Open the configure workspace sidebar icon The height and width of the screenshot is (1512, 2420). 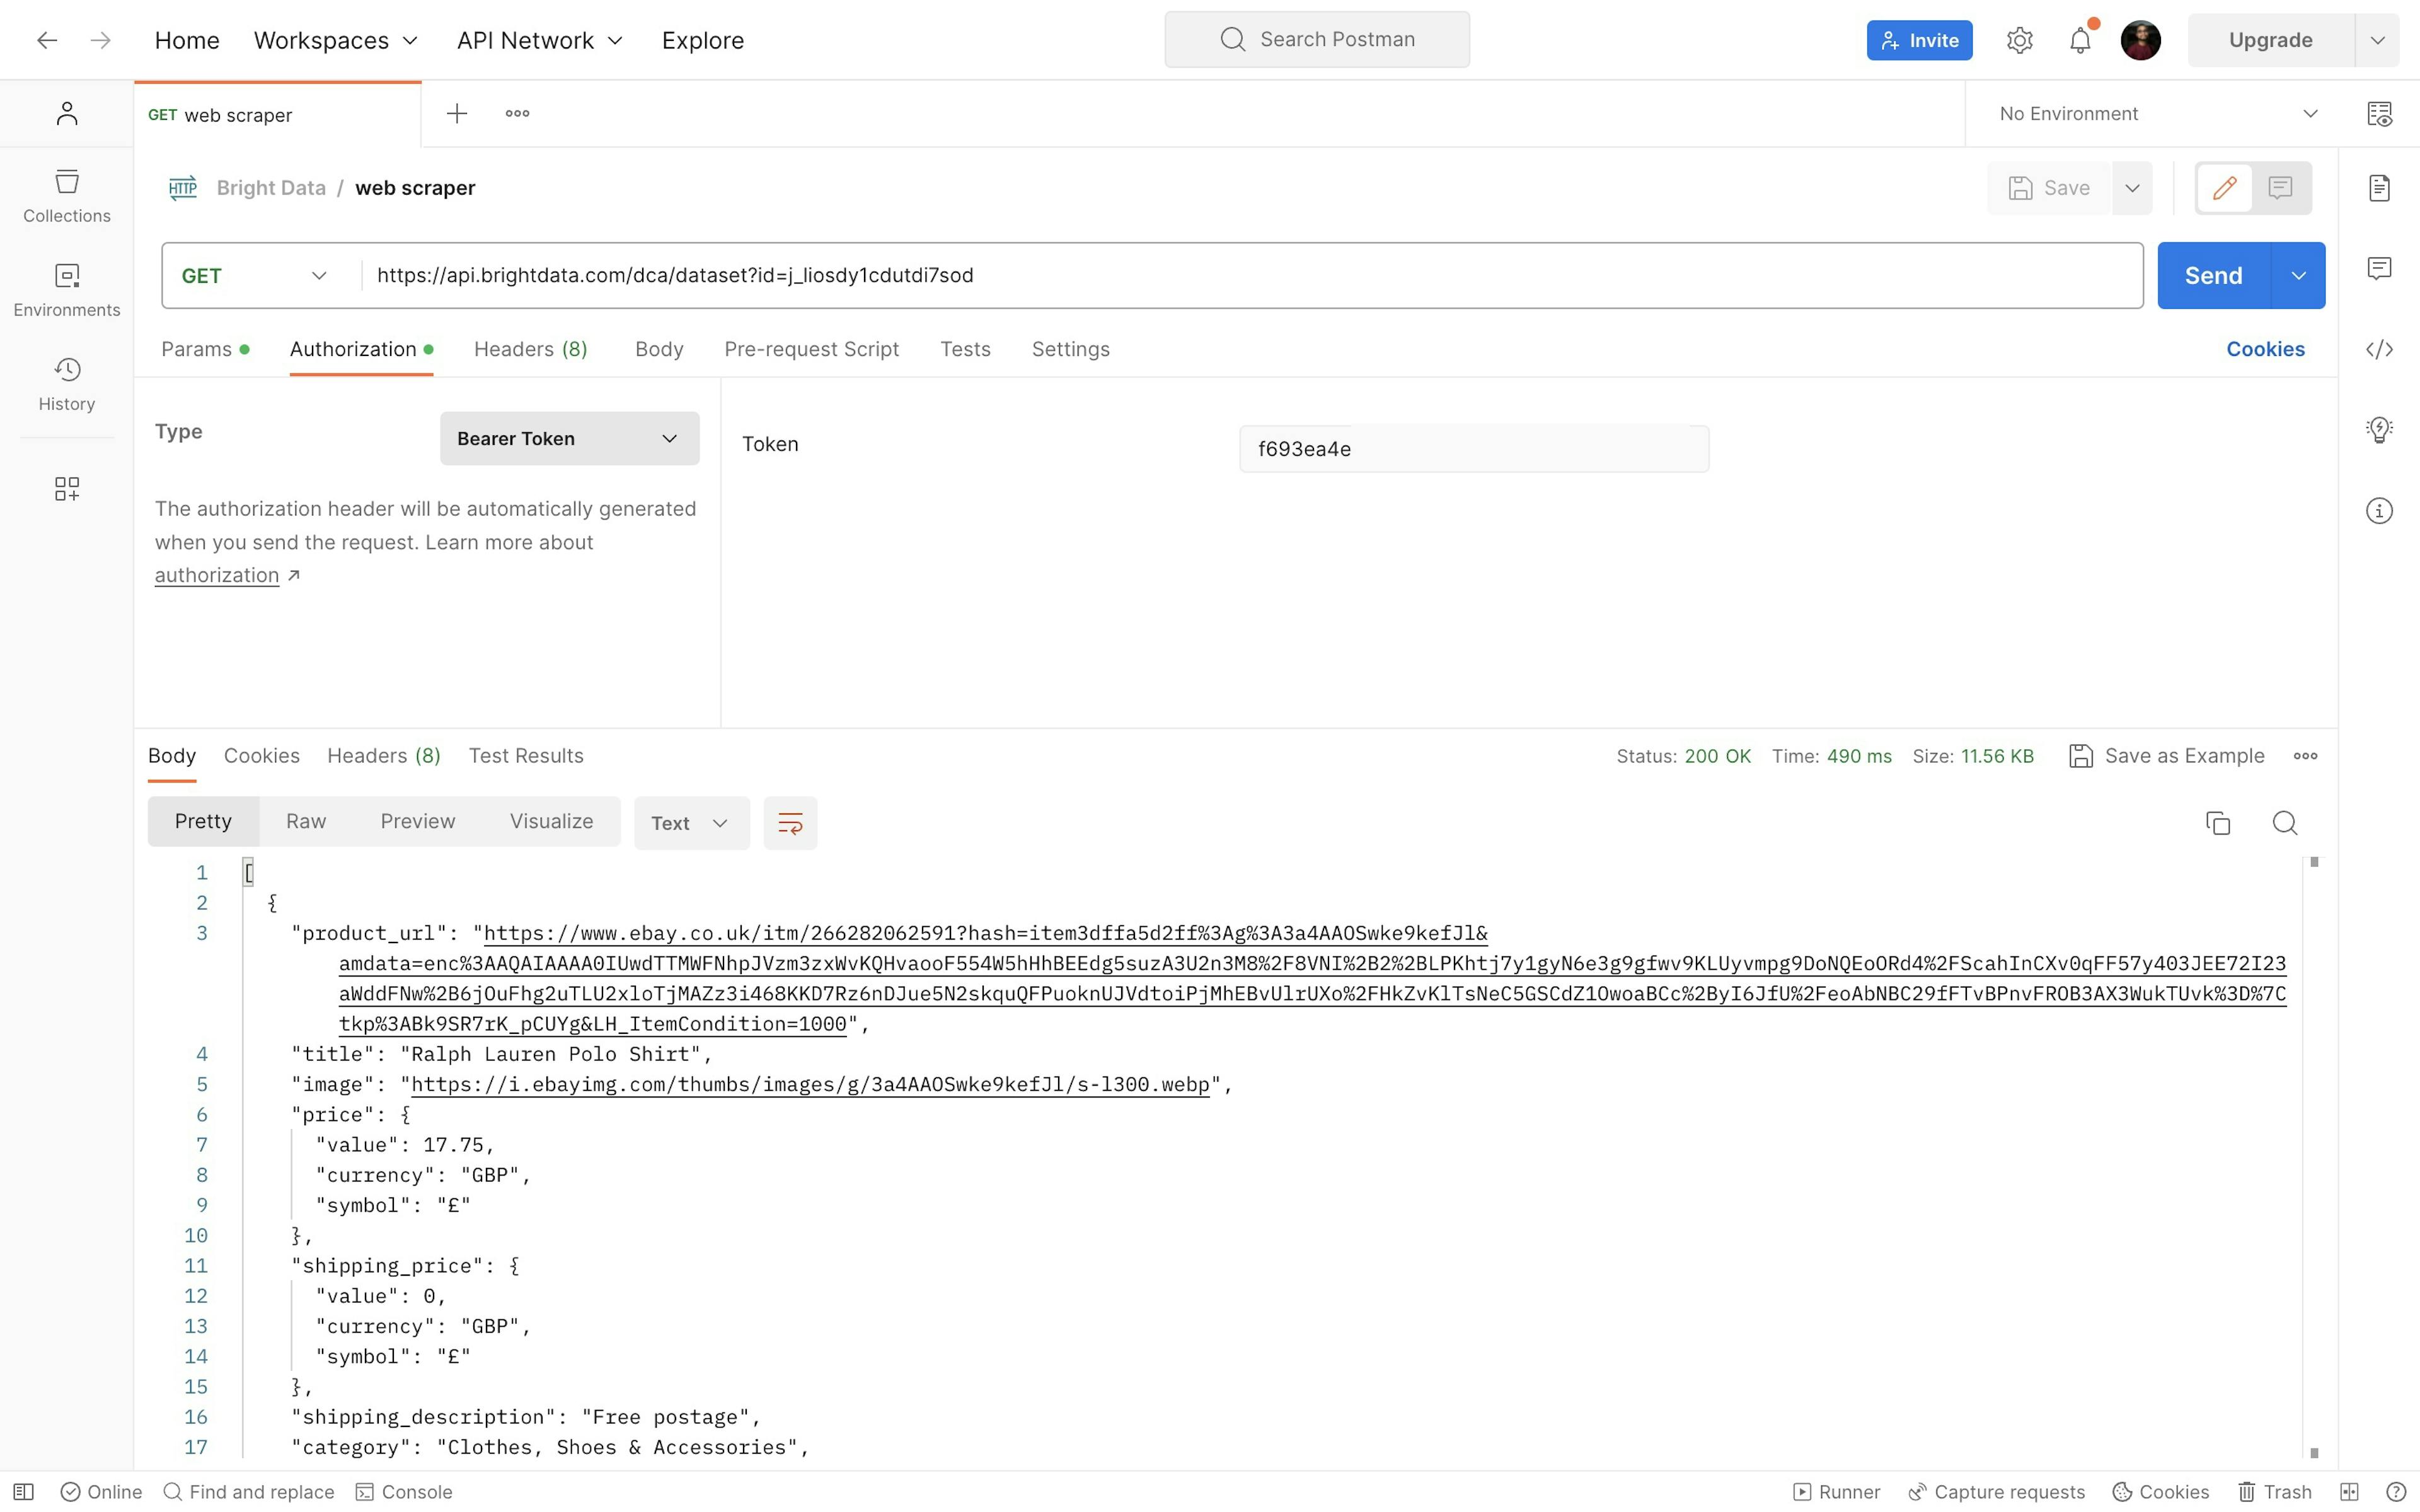pyautogui.click(x=67, y=488)
